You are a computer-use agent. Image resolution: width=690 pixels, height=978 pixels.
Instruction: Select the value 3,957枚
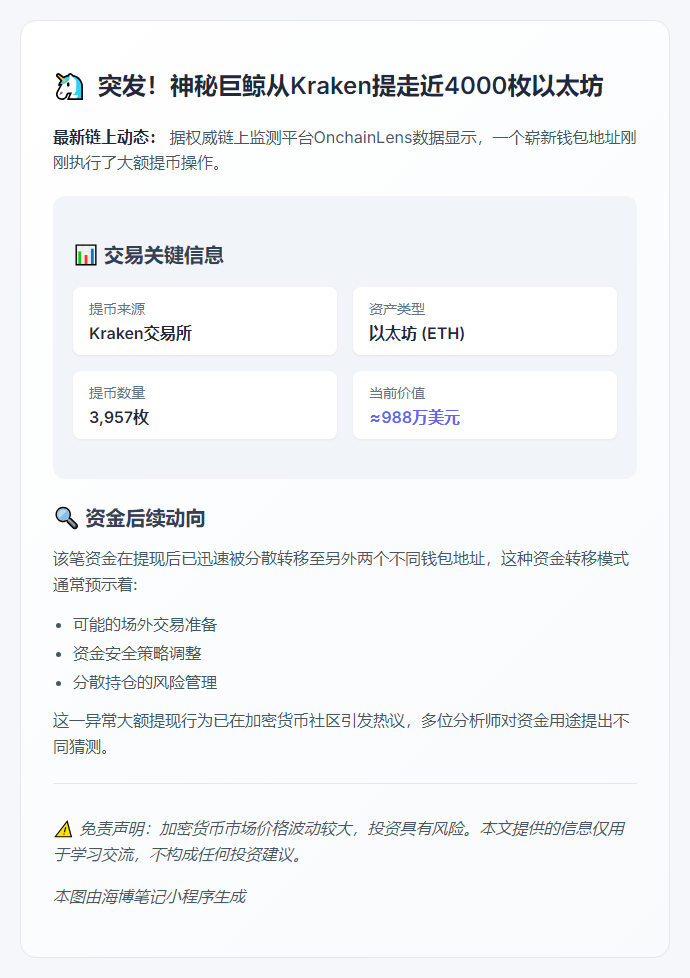click(119, 417)
